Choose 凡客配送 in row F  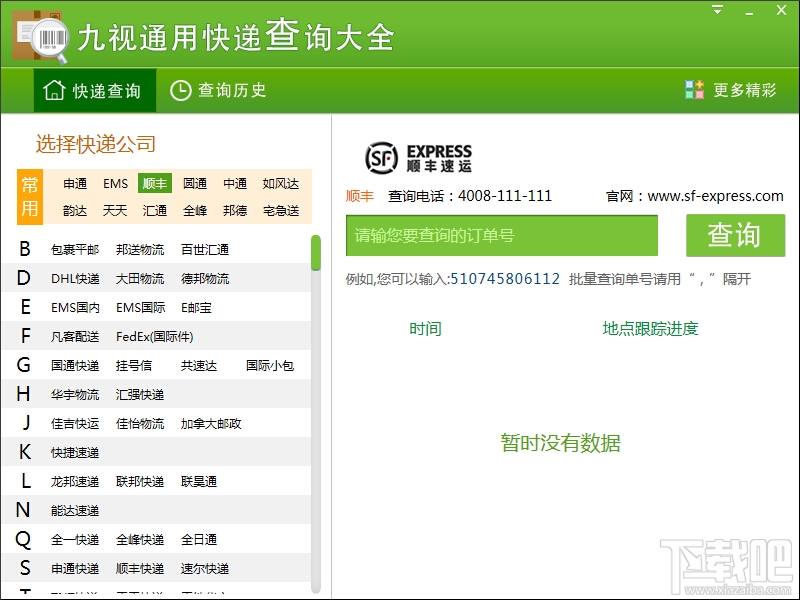click(75, 337)
